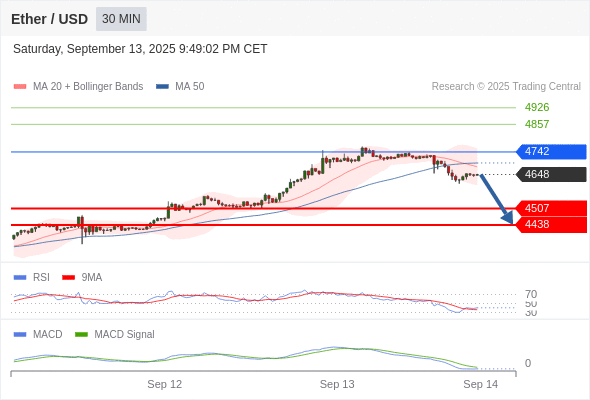Click the green MACD Signal legend marker
Viewport: 590px width, 400px height.
81,334
